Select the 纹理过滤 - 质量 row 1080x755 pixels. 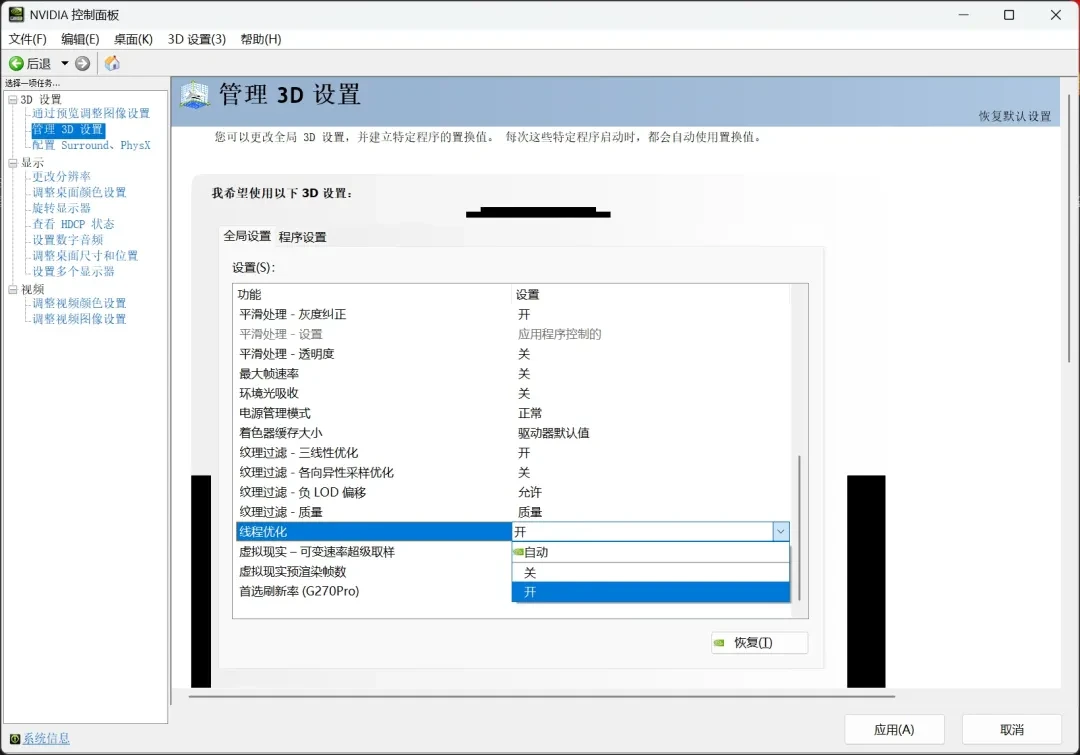[x=512, y=512]
